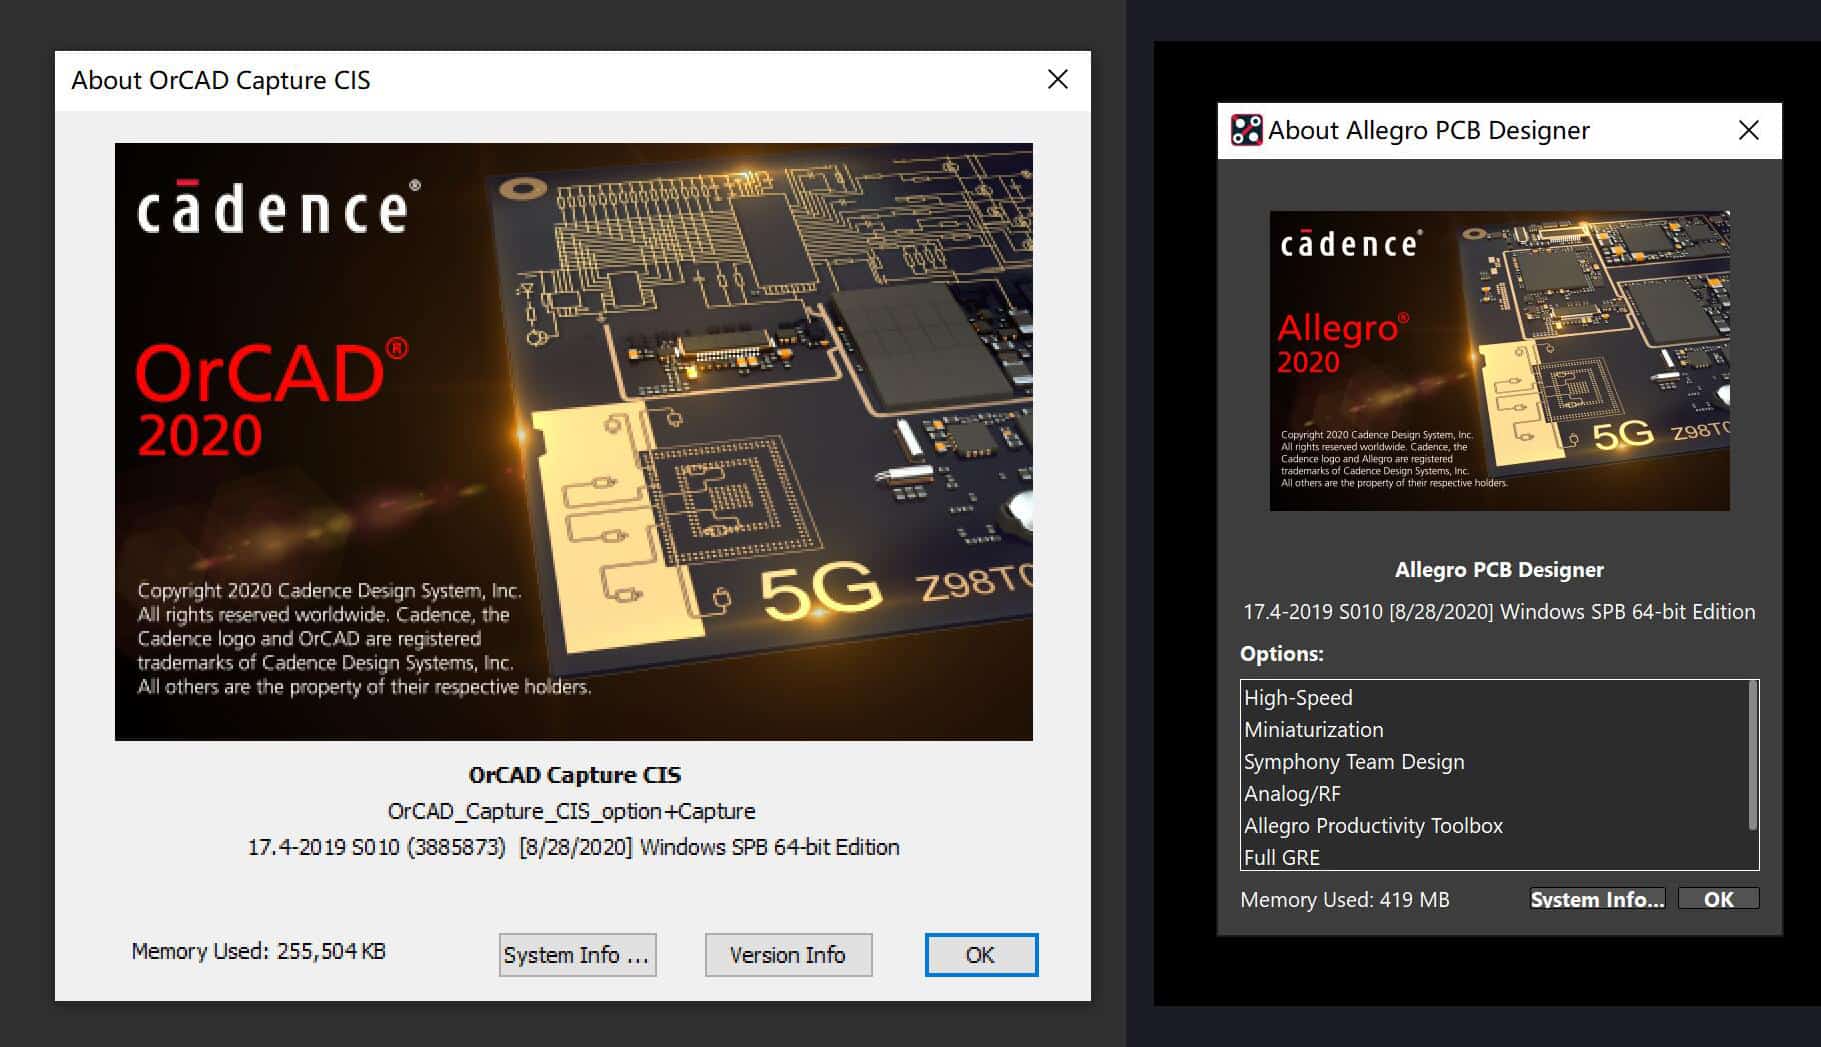Click Memory Used: 419 MB text
Viewport: 1821px width, 1047px height.
[1345, 900]
